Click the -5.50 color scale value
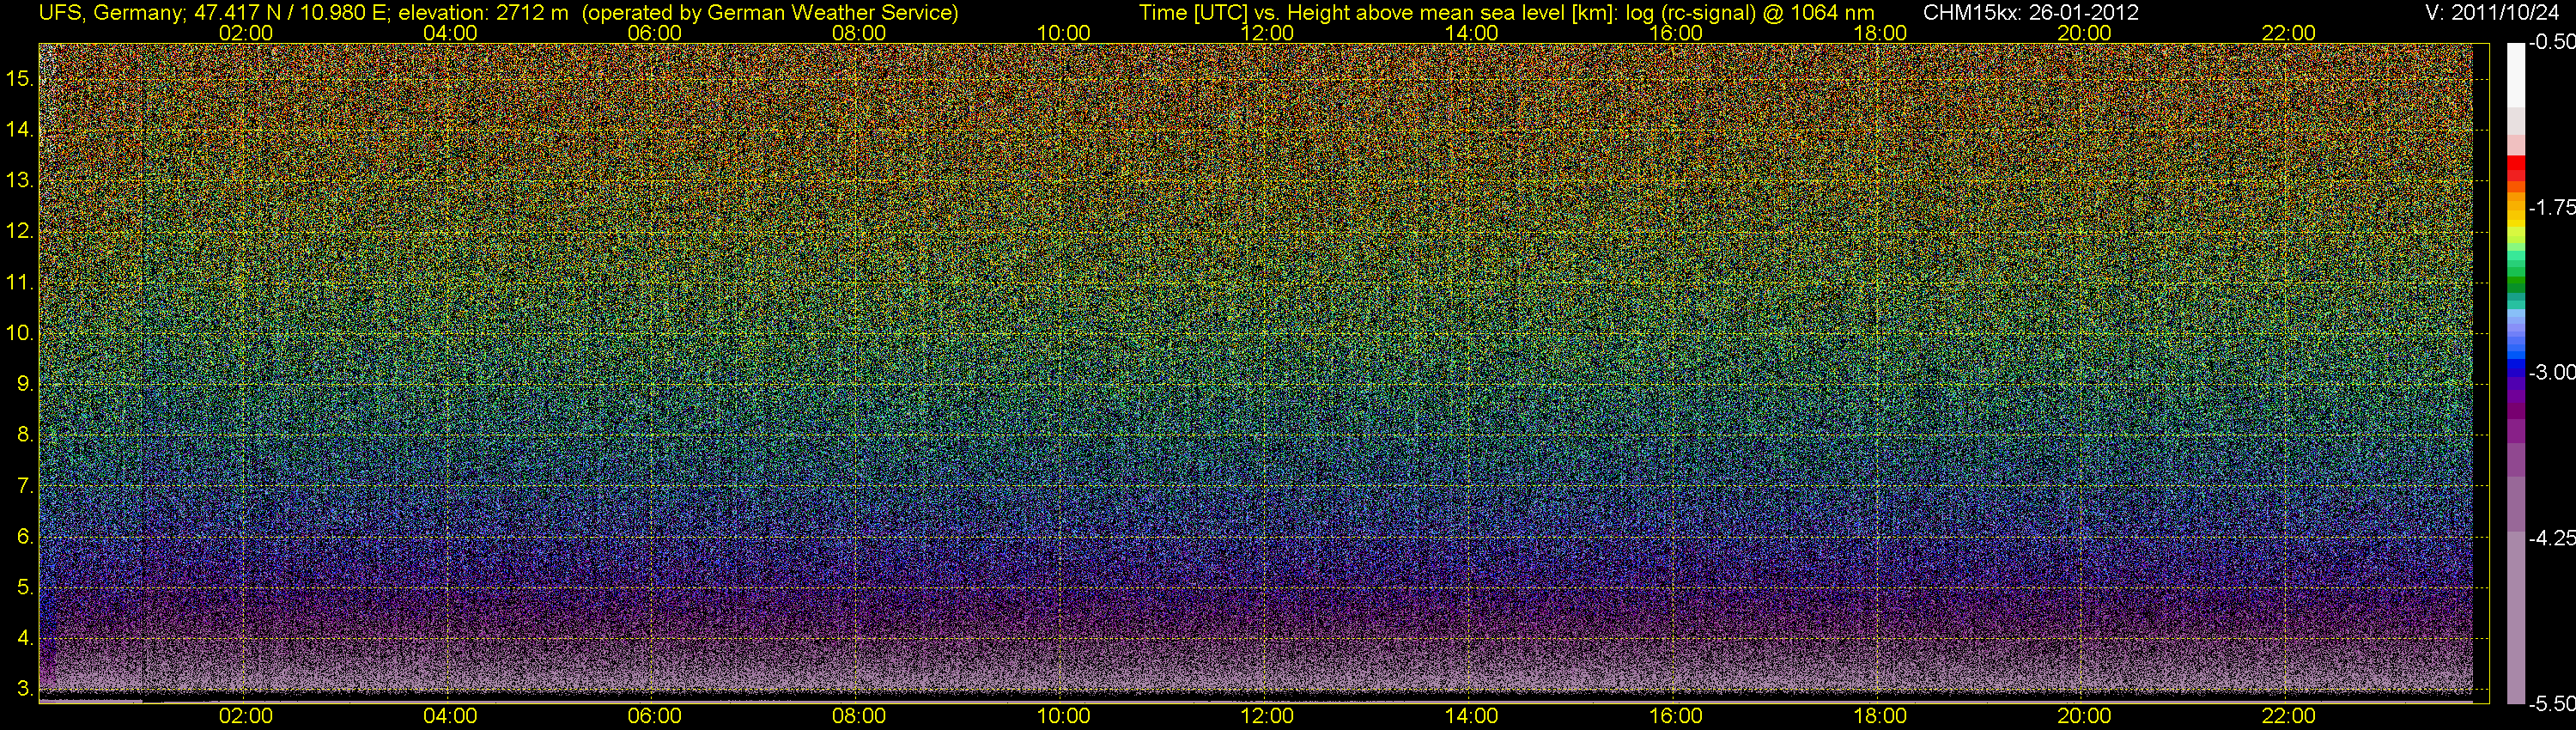Screen dimensions: 2576x730 click(x=2551, y=703)
